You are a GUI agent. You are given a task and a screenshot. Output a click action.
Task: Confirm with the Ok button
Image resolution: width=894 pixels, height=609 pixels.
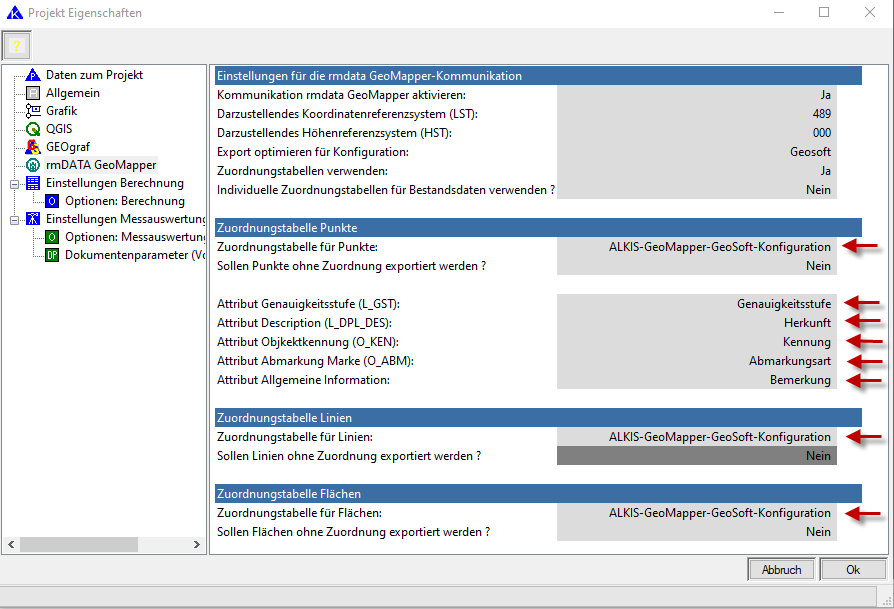click(852, 570)
